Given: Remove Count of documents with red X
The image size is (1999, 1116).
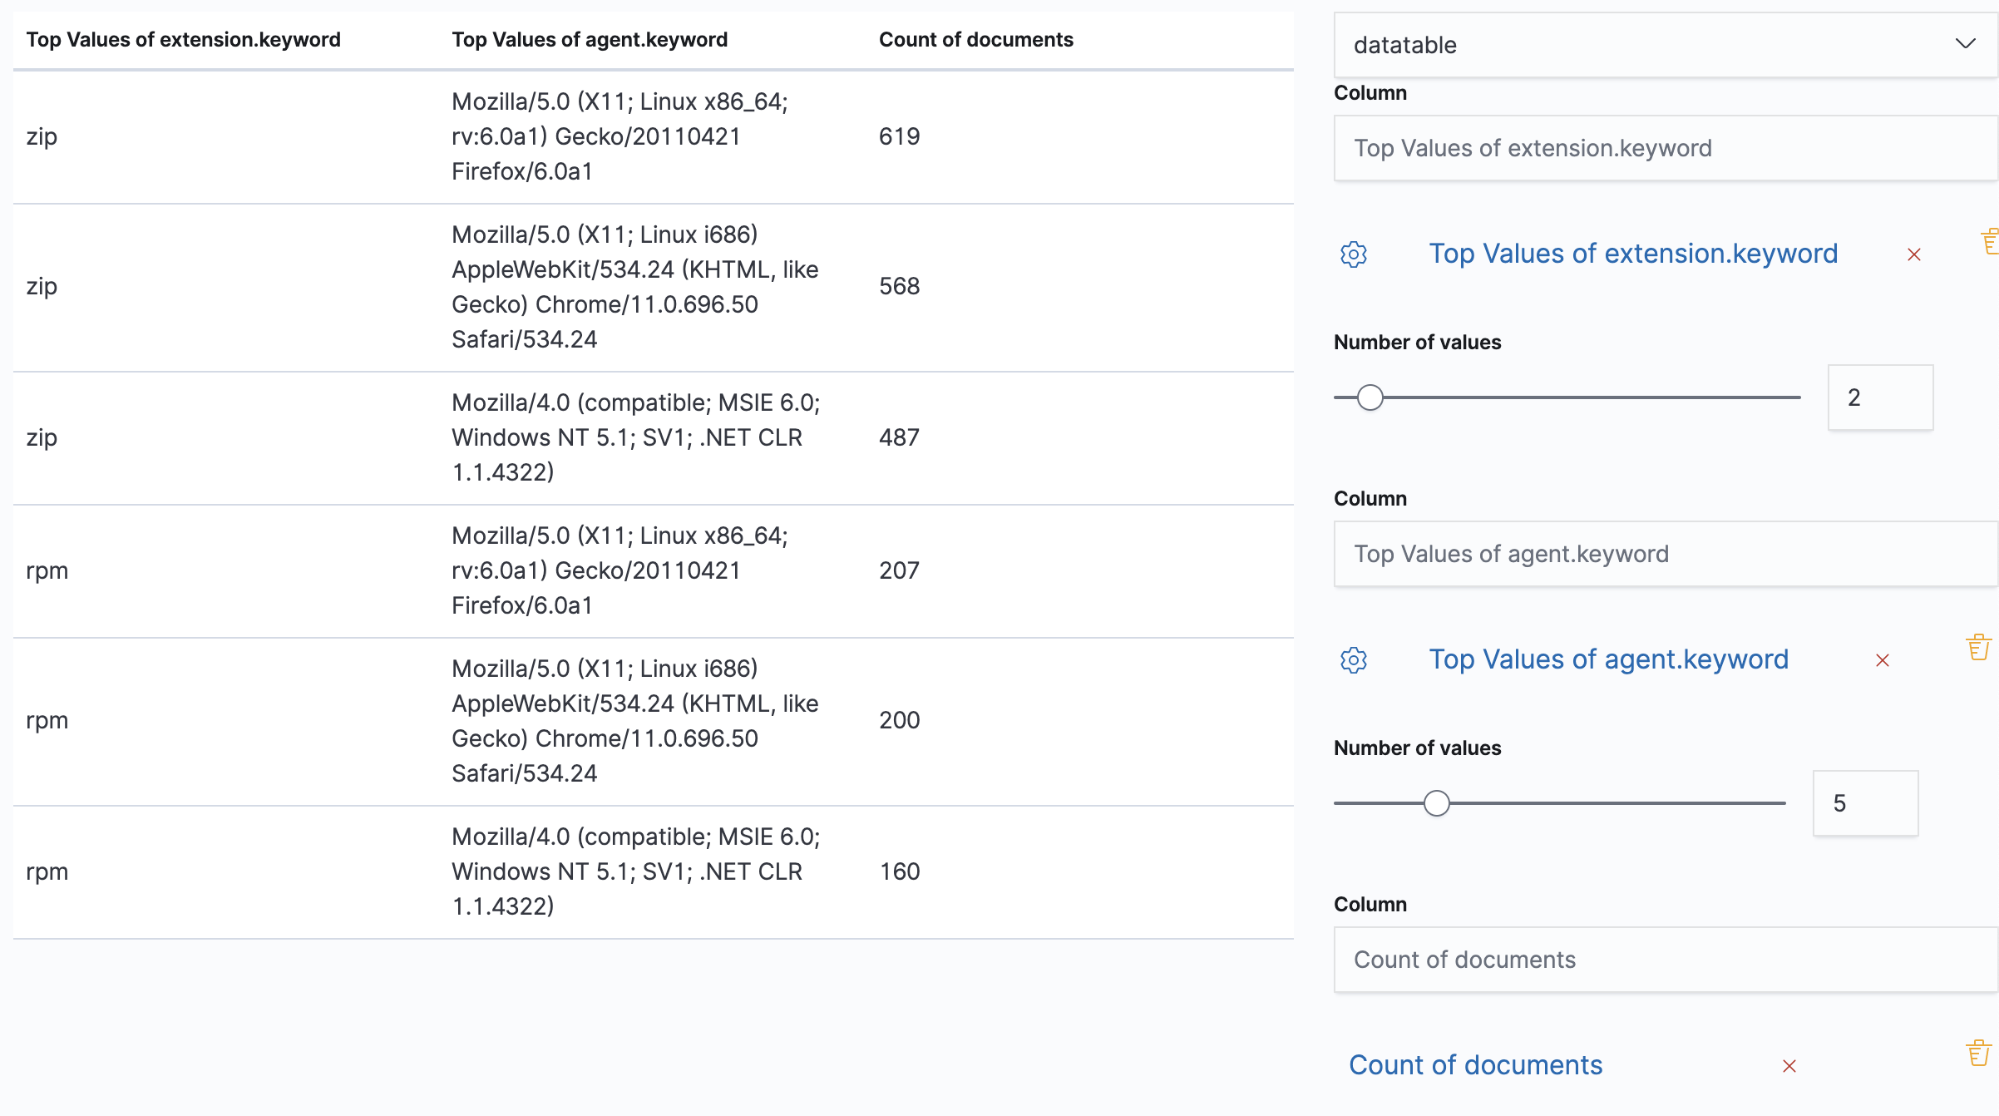Looking at the screenshot, I should (x=1789, y=1067).
